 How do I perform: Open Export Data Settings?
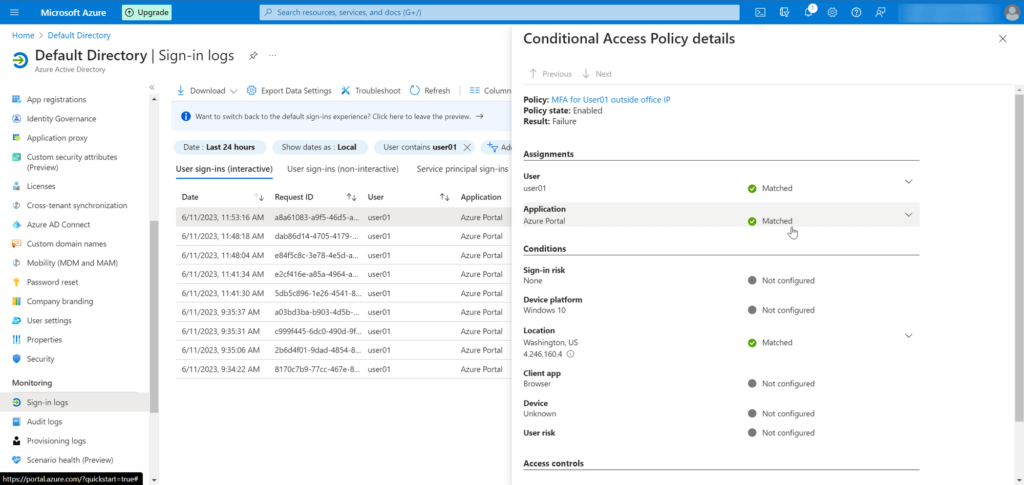(x=289, y=91)
